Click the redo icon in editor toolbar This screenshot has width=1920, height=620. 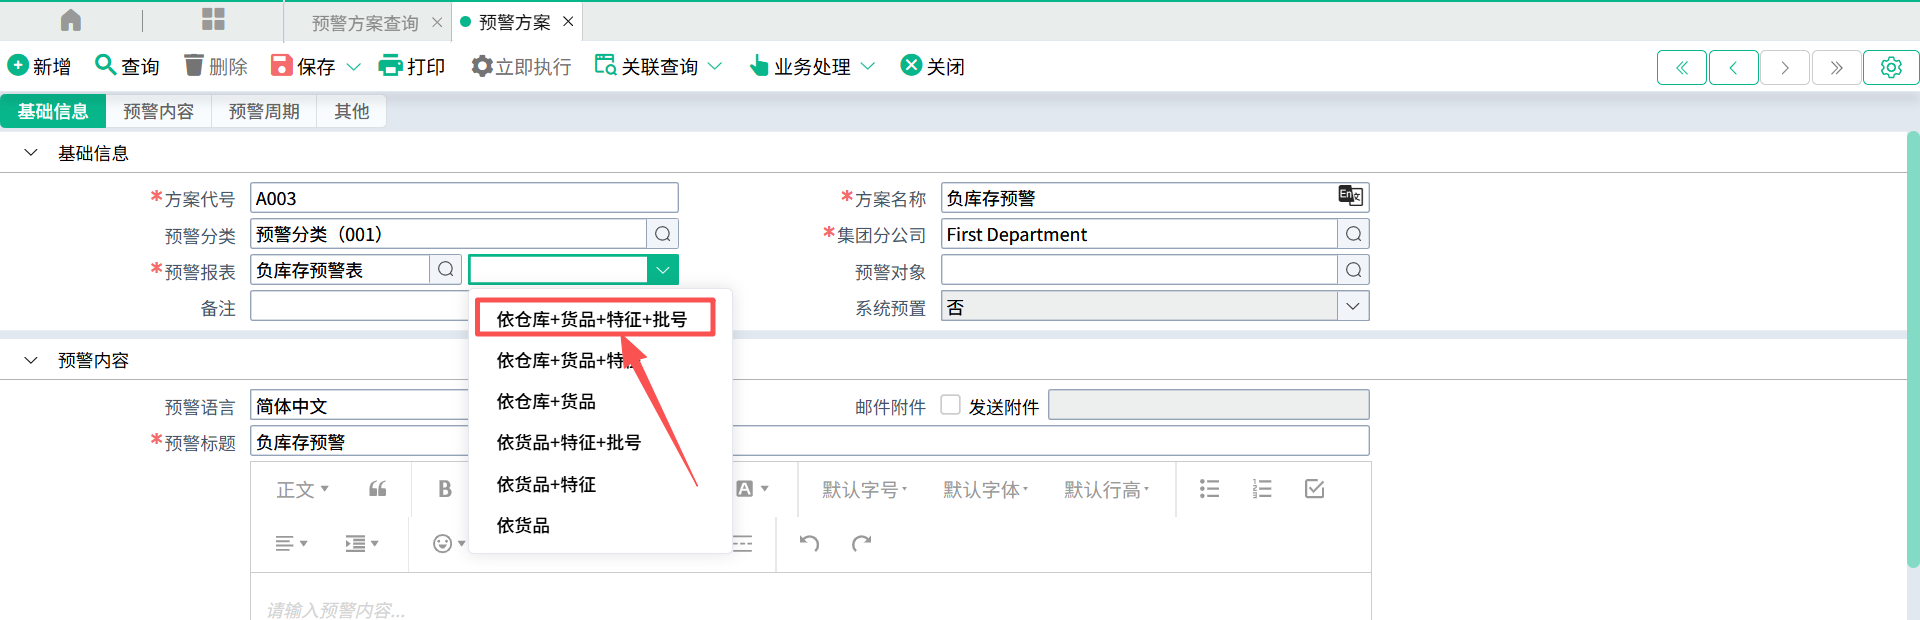pos(861,543)
